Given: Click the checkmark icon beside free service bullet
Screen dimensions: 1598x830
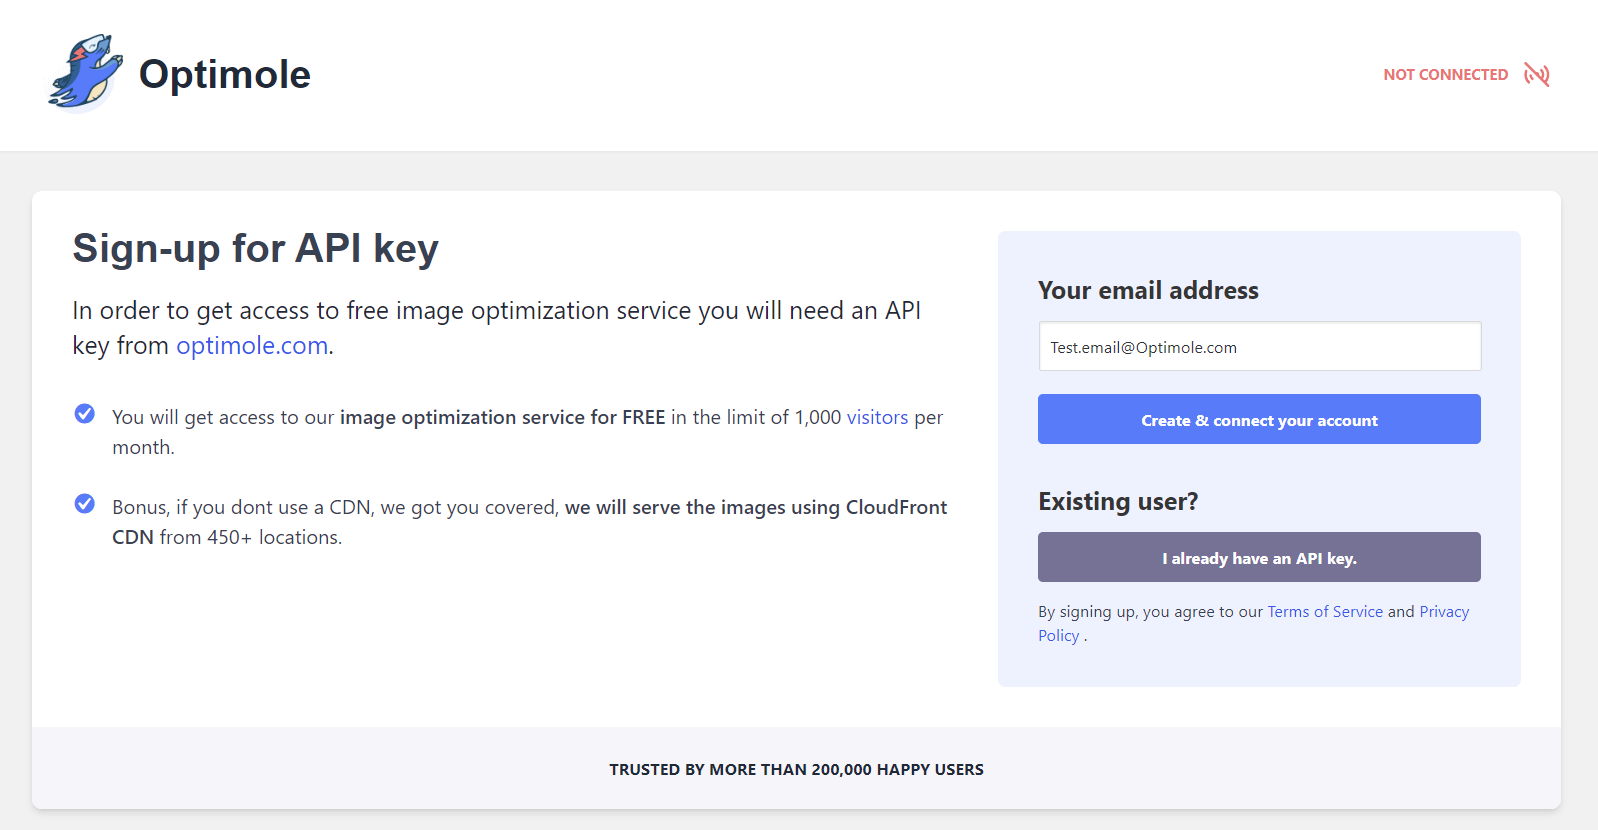Looking at the screenshot, I should tap(85, 414).
